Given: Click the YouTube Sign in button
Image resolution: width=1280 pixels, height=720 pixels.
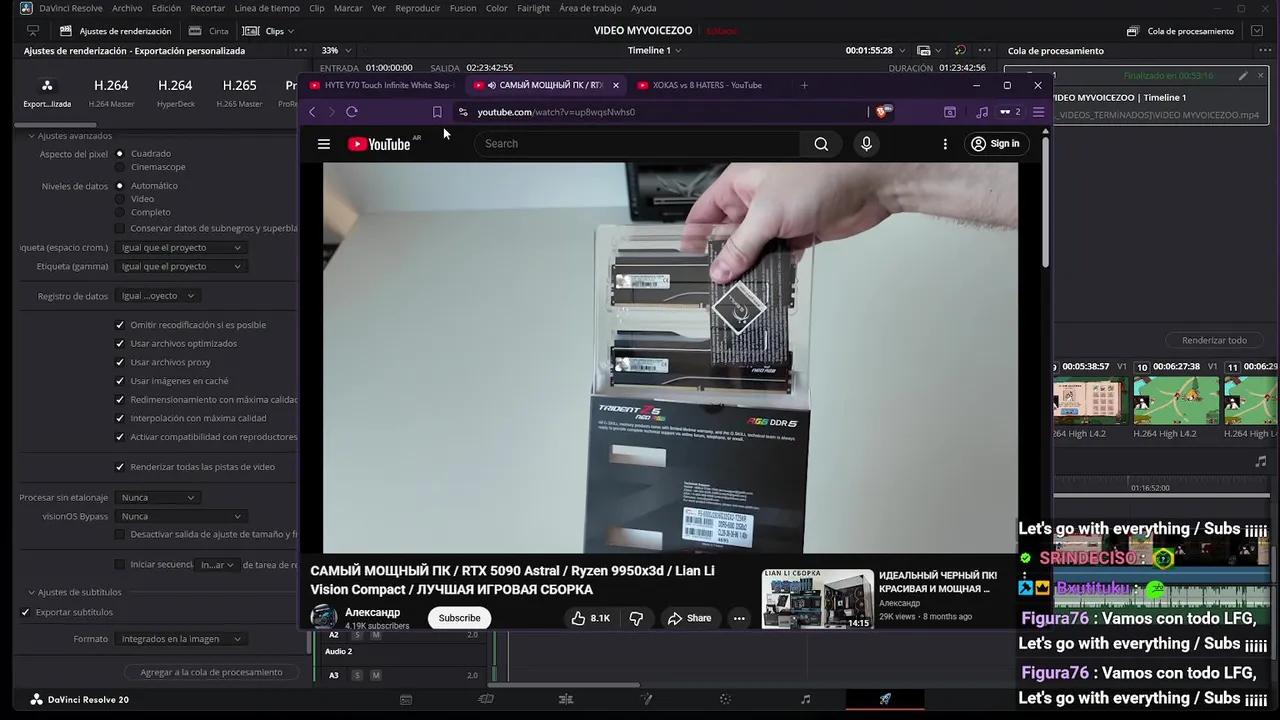Looking at the screenshot, I should pyautogui.click(x=995, y=144).
